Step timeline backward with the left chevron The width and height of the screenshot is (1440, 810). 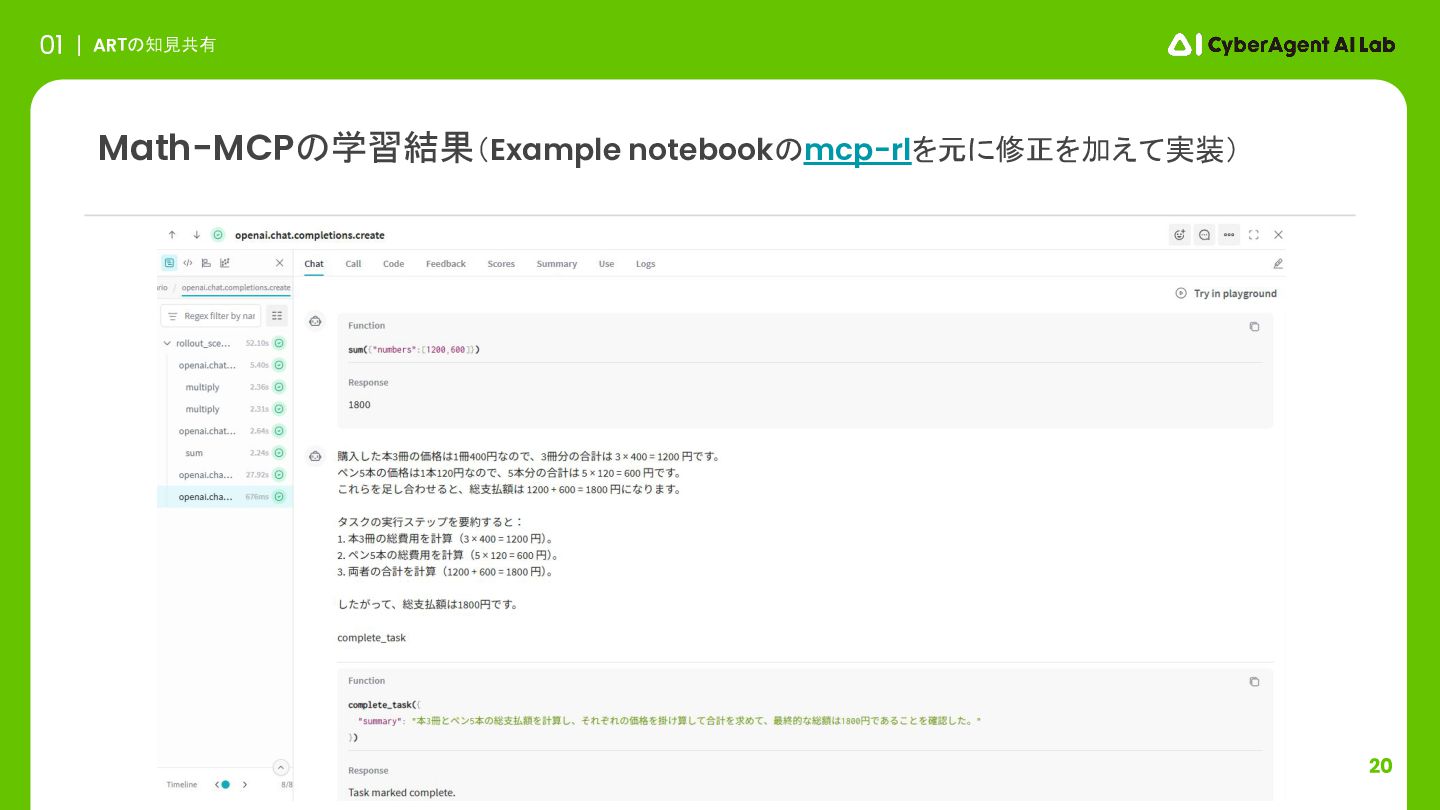(x=217, y=785)
